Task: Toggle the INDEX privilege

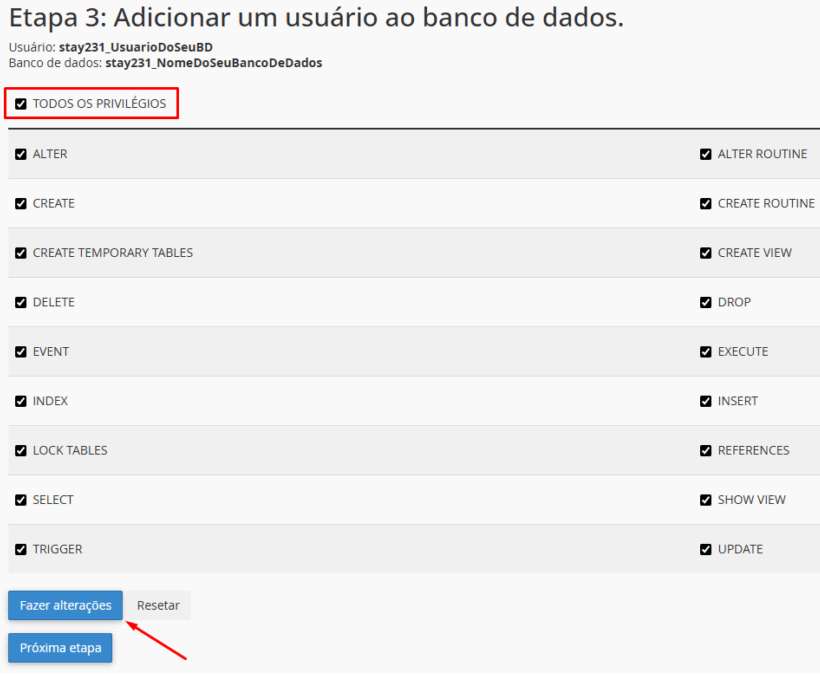Action: click(x=21, y=401)
